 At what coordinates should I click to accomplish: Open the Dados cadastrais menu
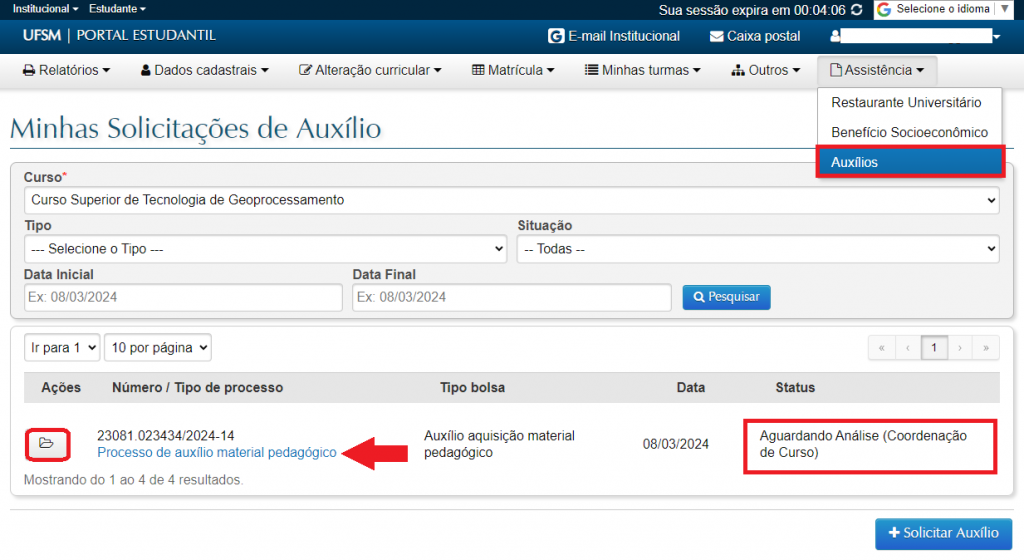click(205, 70)
